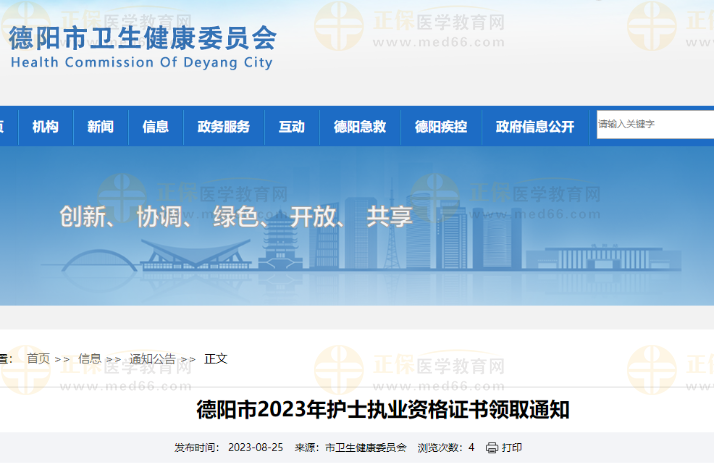
Task: Open 政务服务 in the top navigation
Action: pyautogui.click(x=224, y=127)
